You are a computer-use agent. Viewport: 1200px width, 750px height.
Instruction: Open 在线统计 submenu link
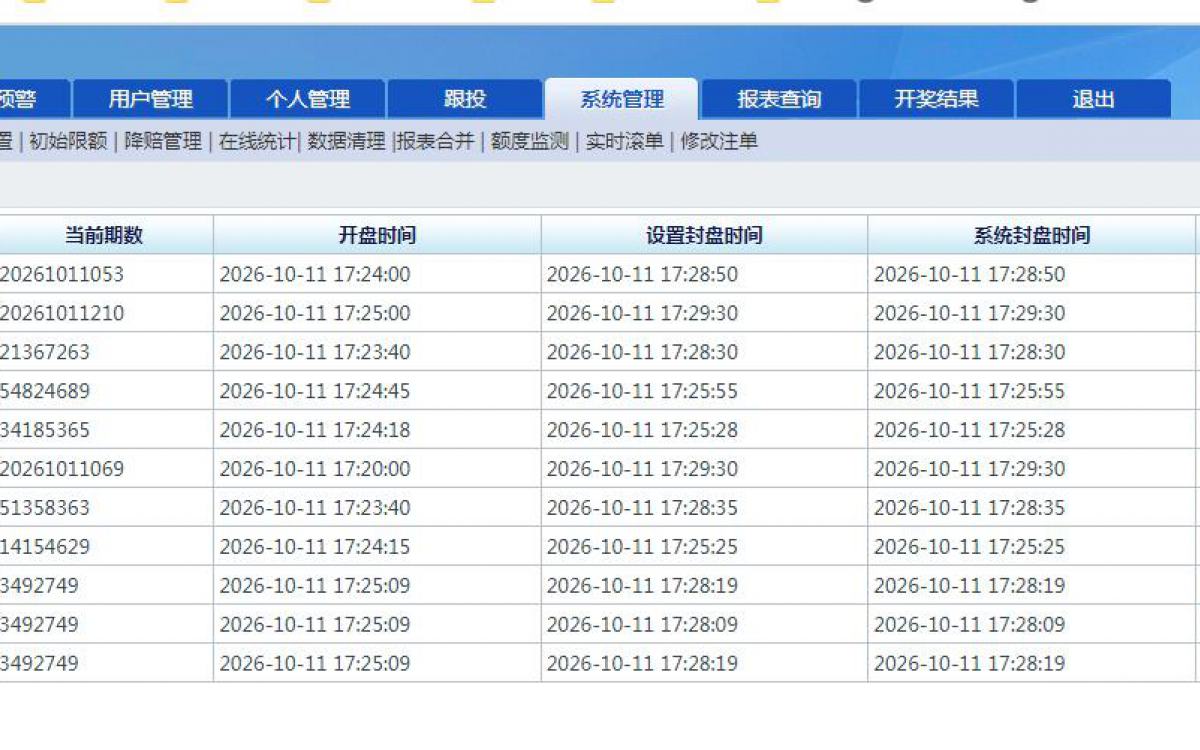tap(257, 142)
